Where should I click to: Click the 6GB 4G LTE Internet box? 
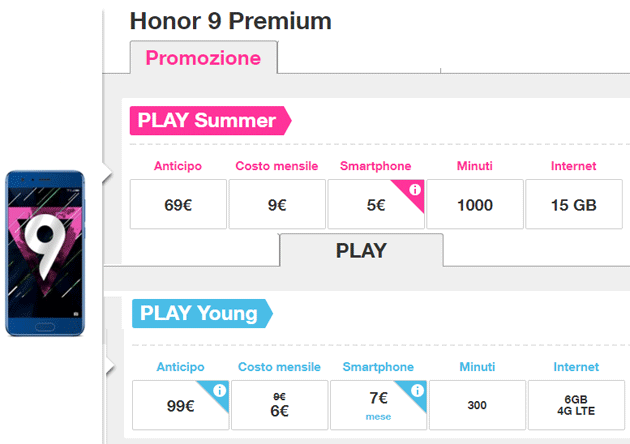575,405
